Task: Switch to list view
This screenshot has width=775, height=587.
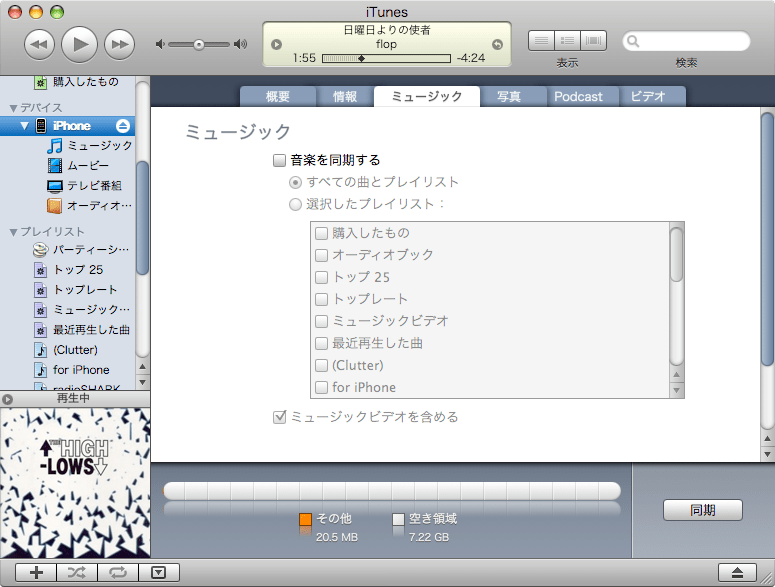Action: (541, 41)
